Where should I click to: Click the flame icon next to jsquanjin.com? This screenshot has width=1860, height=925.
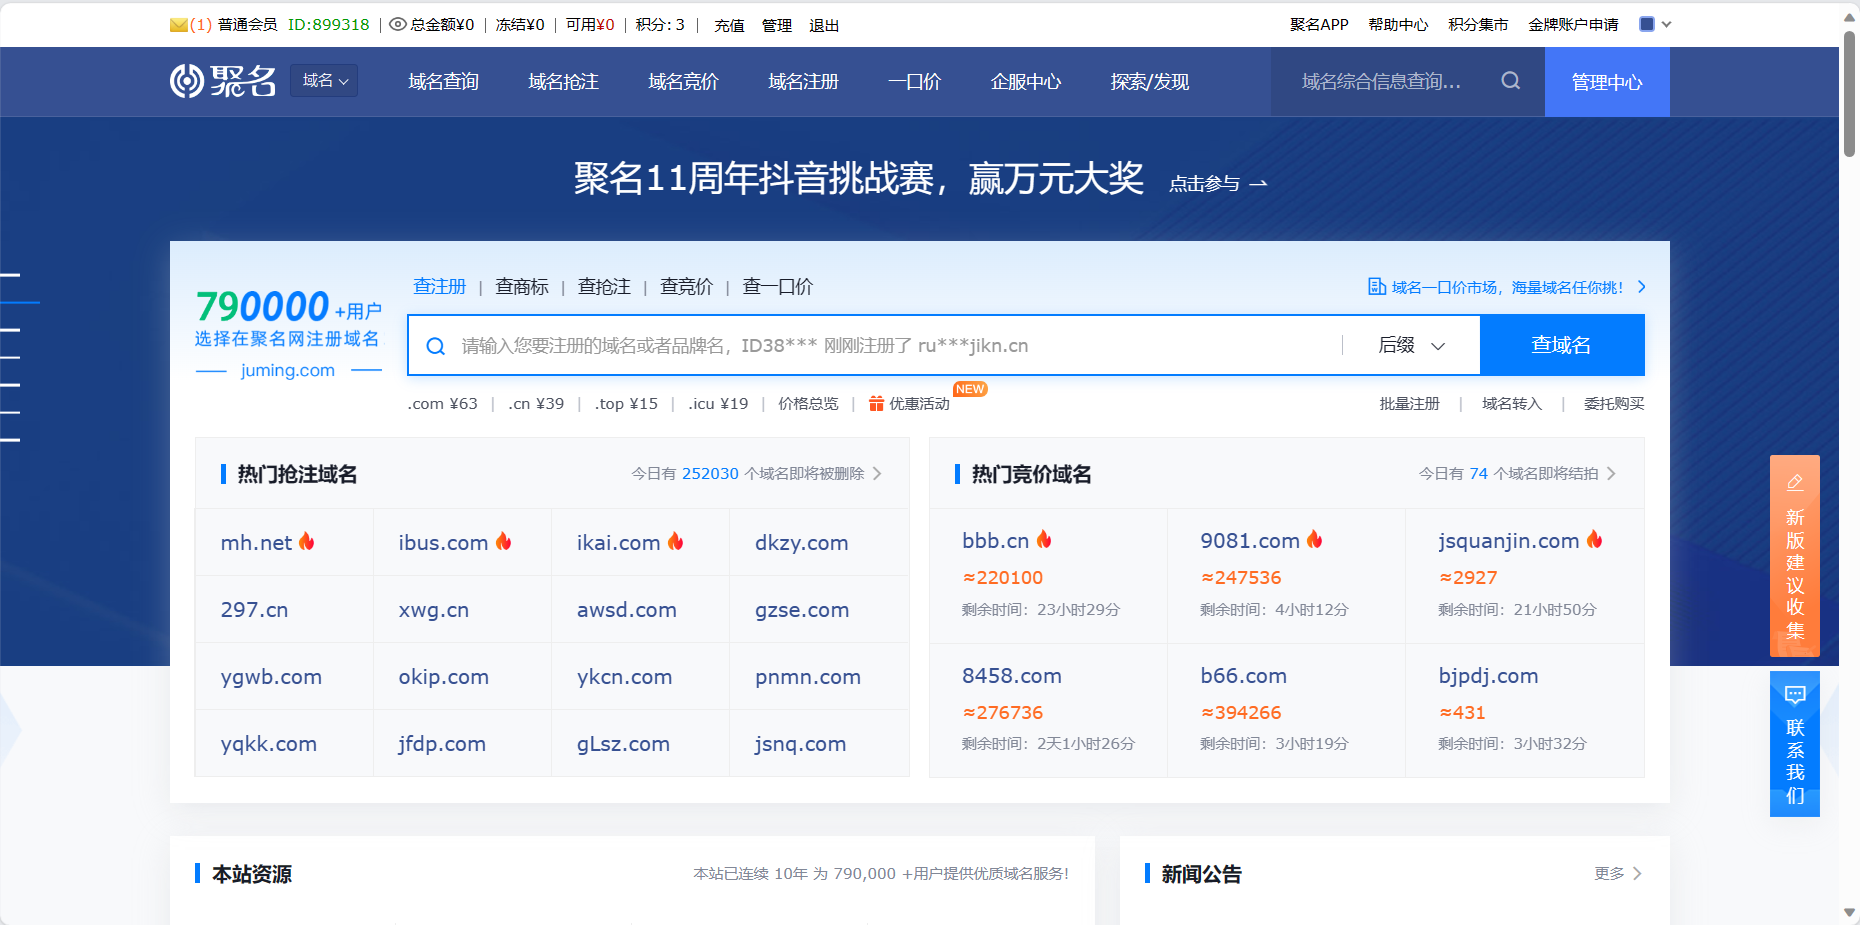click(1595, 539)
